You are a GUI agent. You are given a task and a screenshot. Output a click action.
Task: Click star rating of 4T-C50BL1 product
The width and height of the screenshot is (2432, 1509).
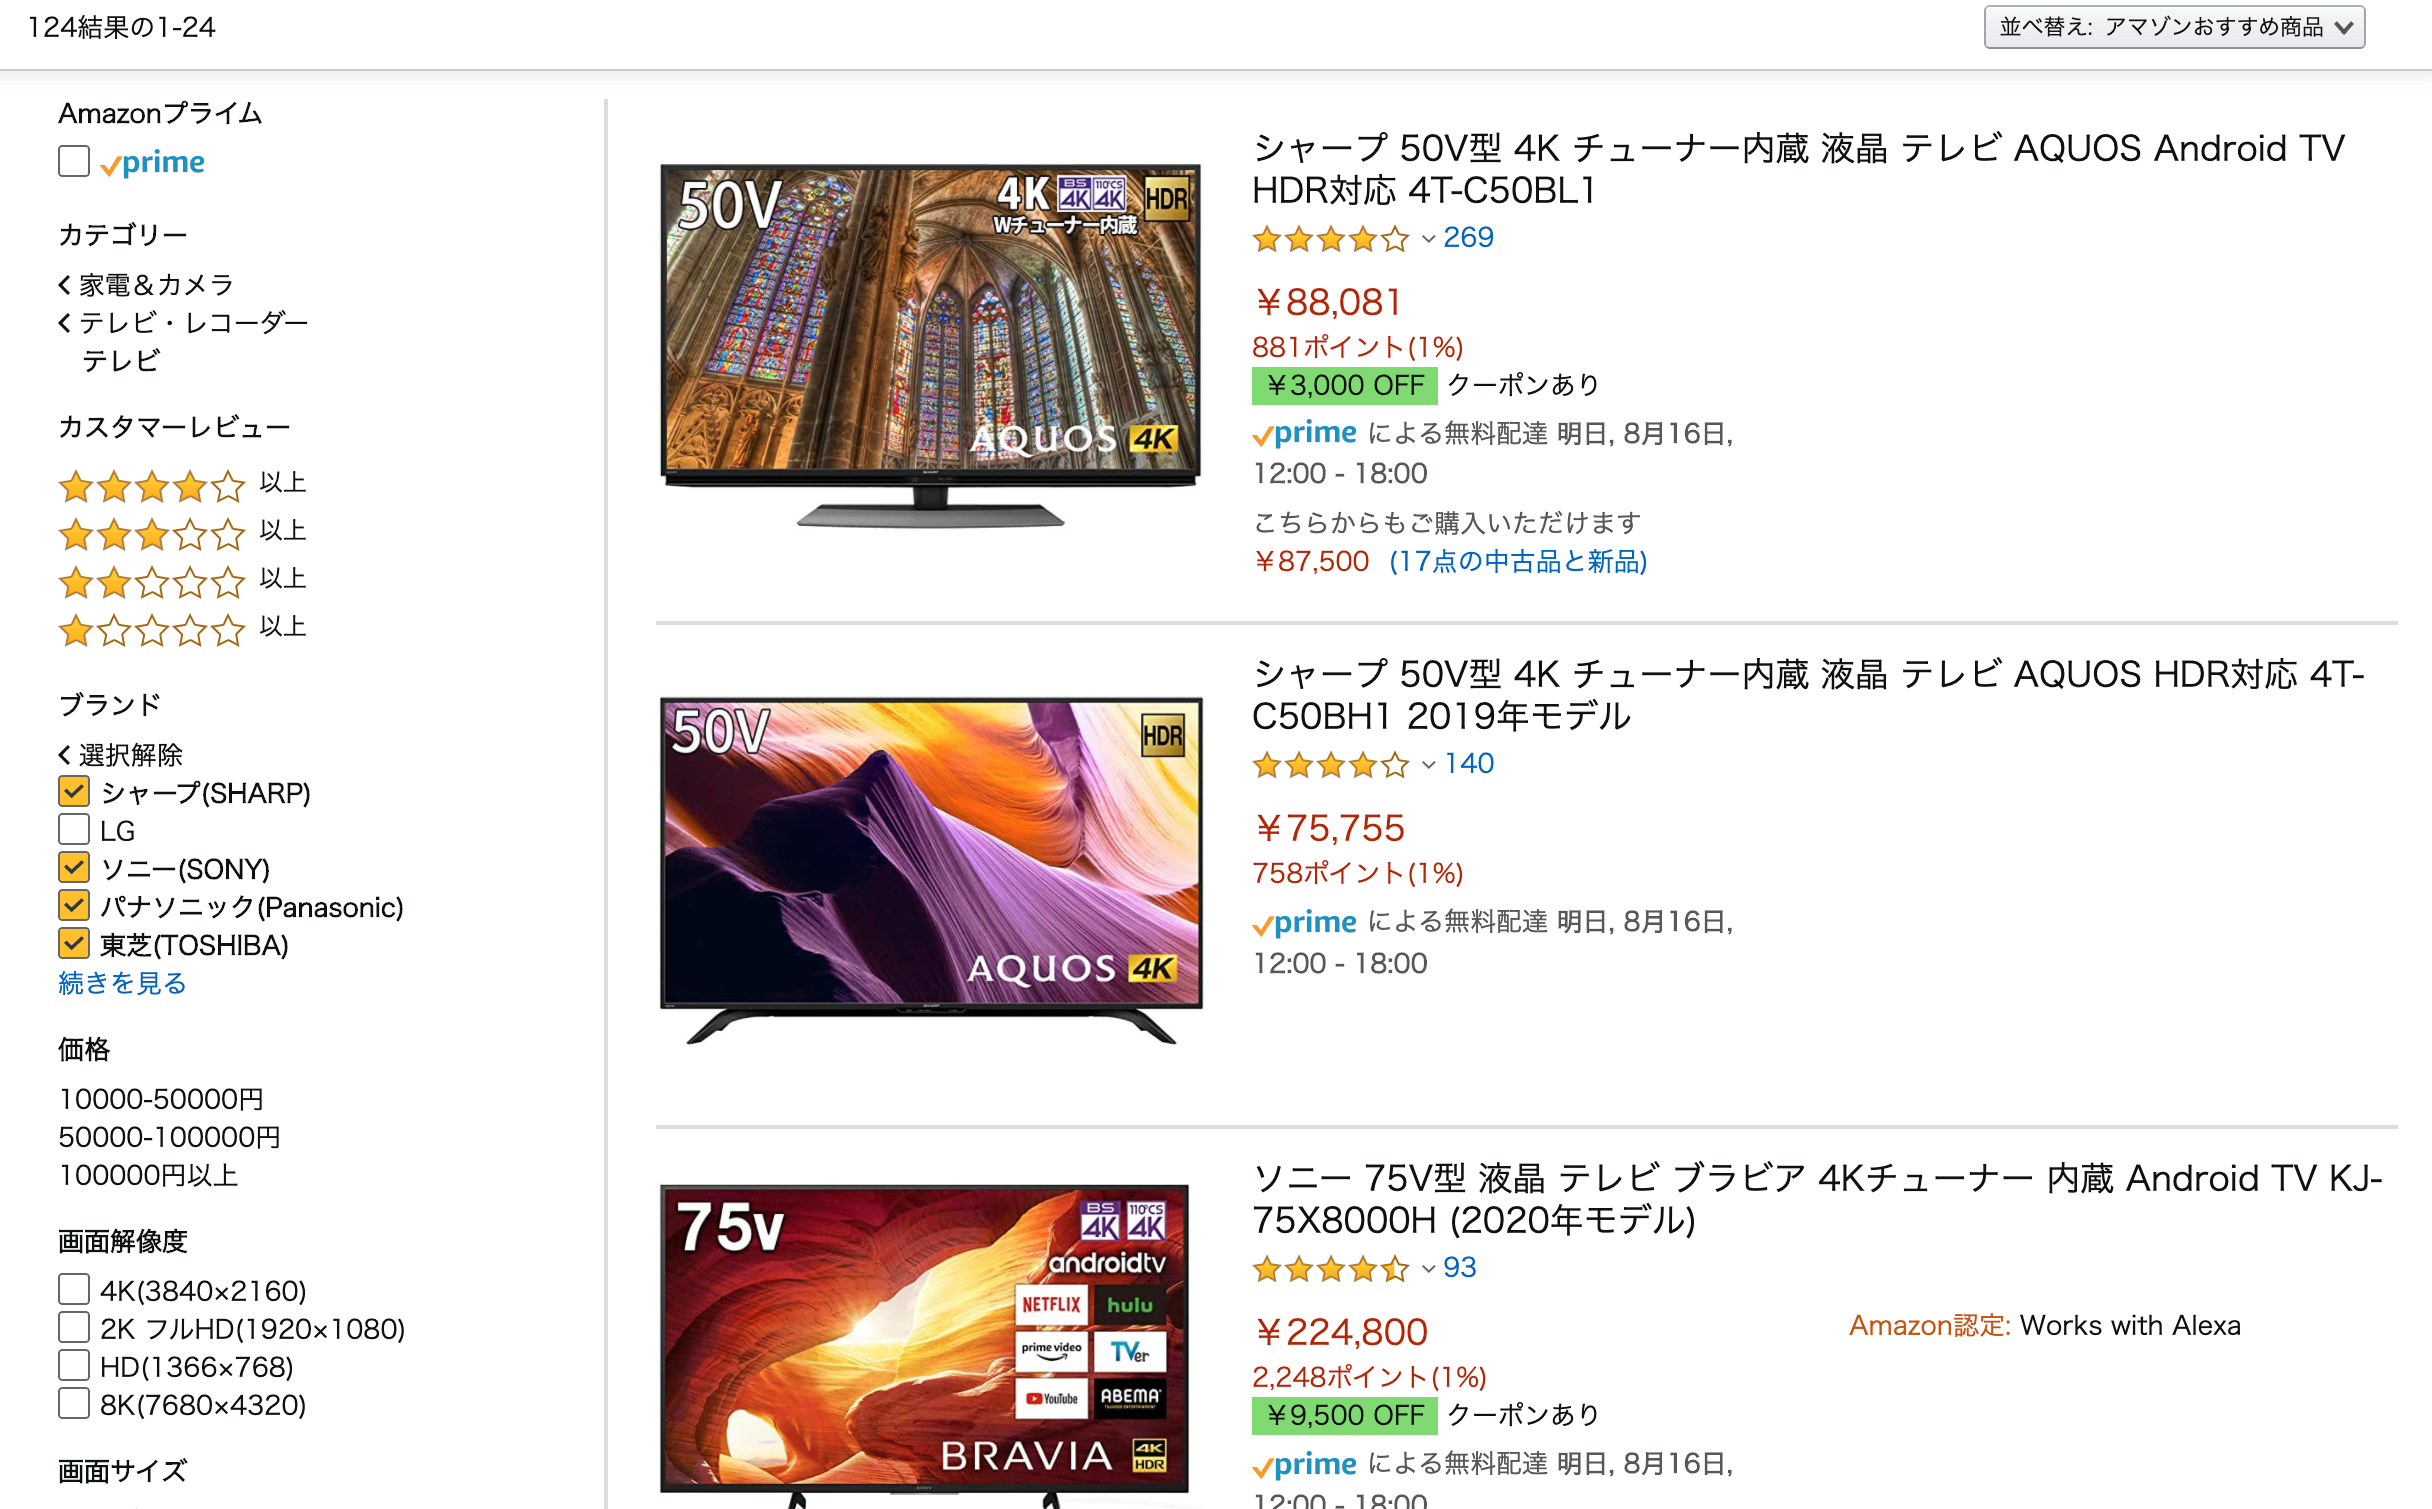point(1330,239)
